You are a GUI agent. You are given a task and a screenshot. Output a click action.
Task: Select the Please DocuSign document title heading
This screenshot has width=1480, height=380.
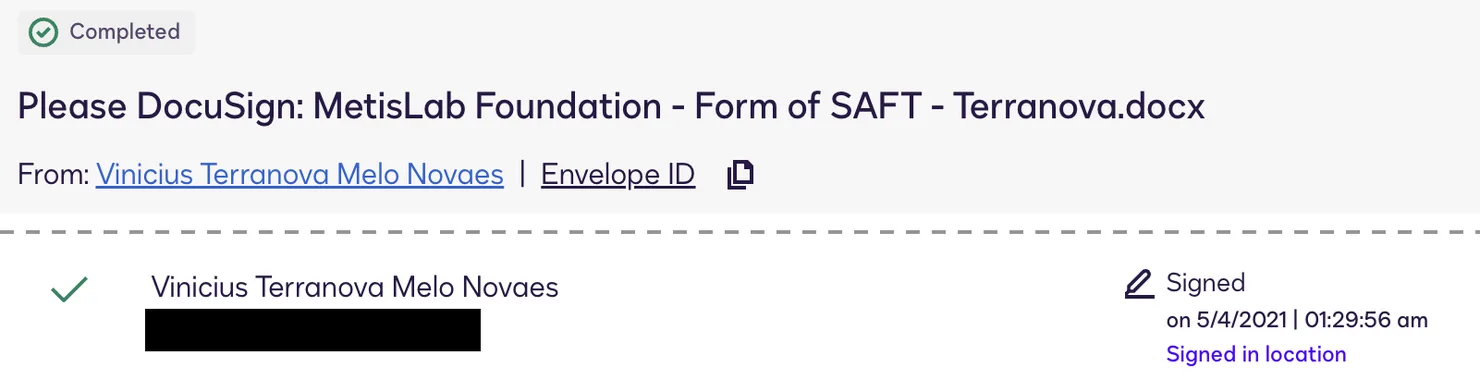coord(611,106)
